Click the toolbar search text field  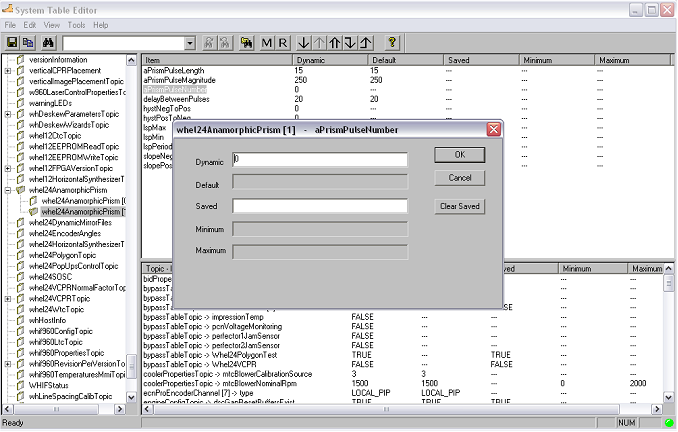(124, 43)
